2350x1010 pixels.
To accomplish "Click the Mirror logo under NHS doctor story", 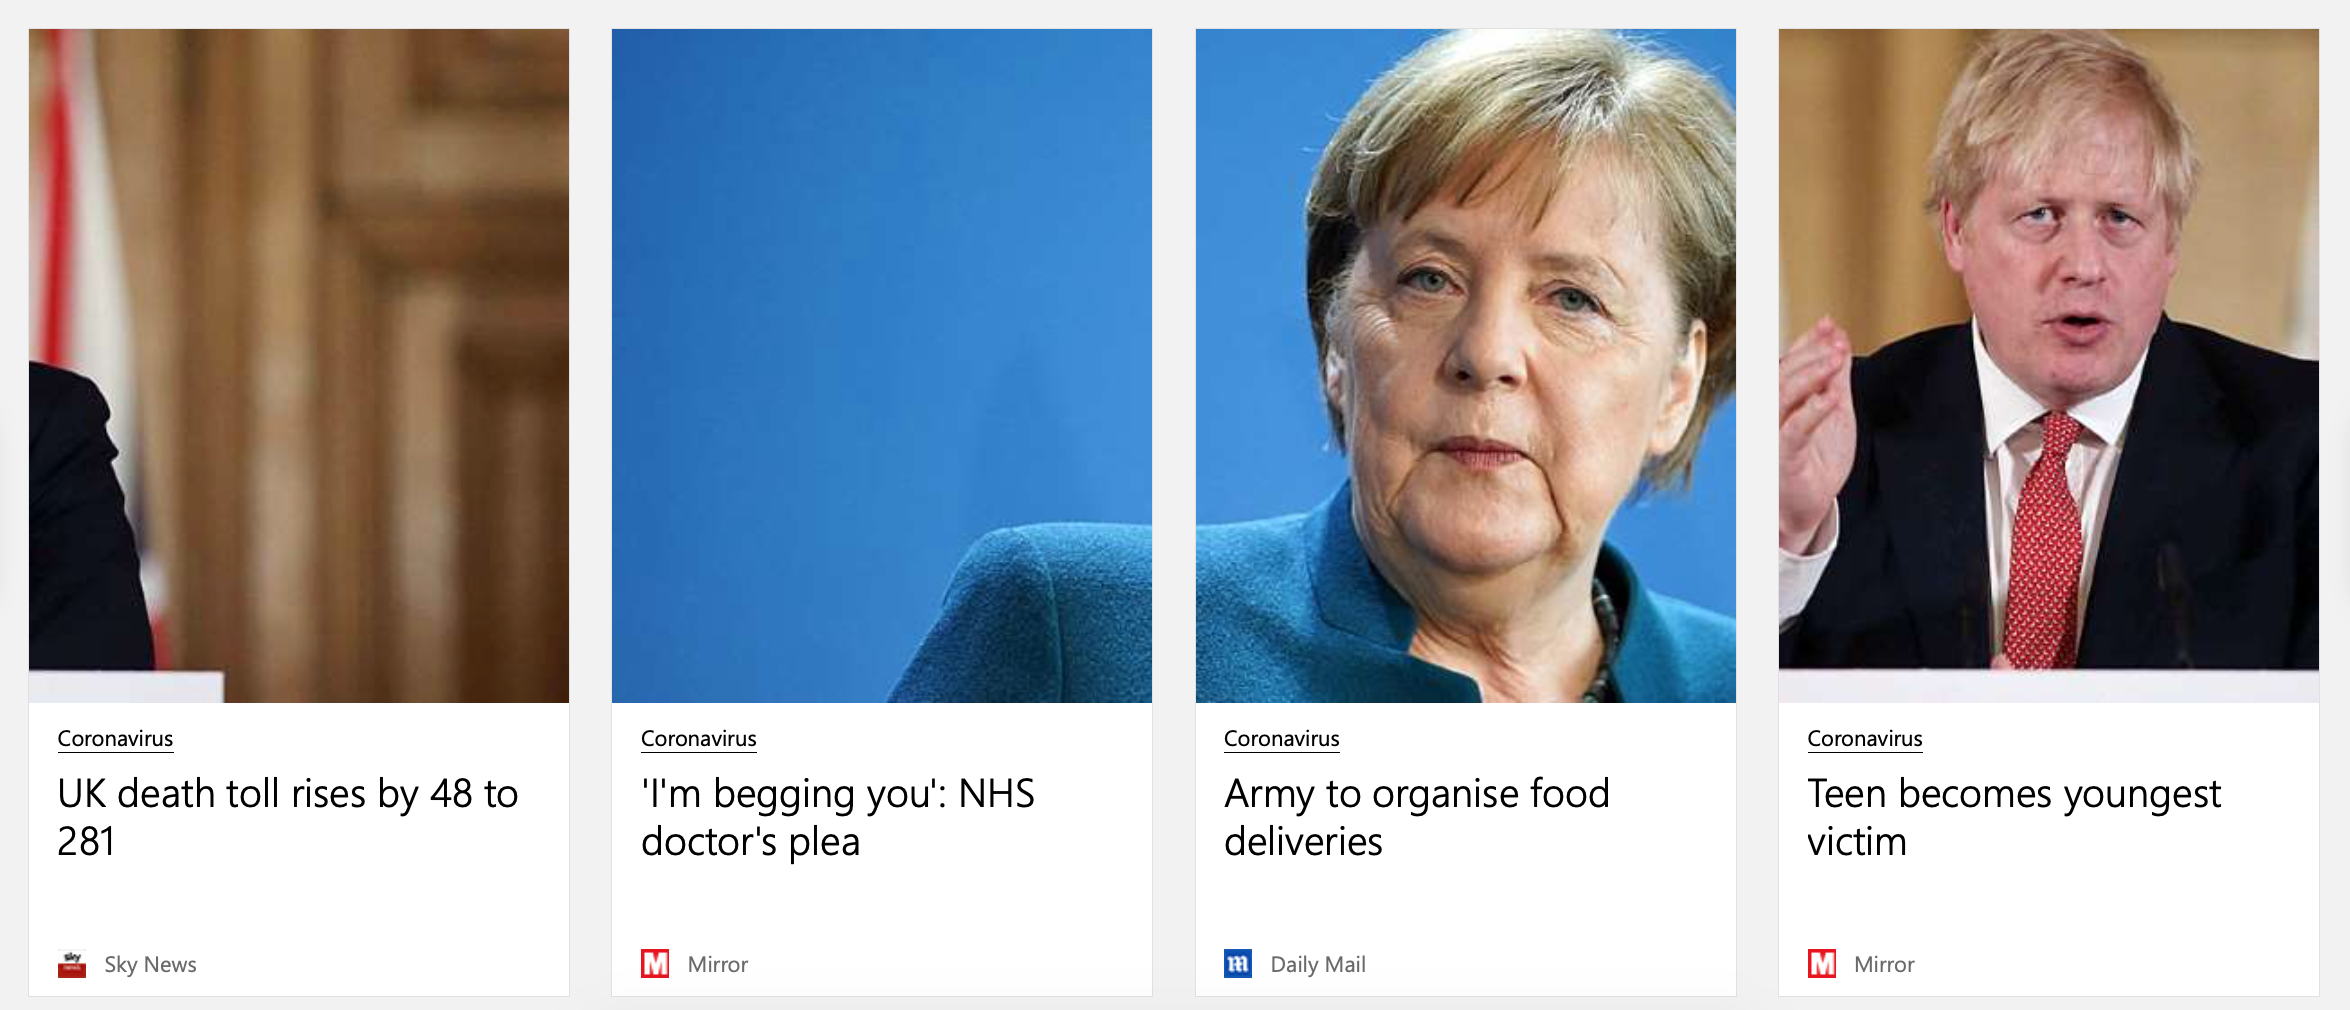I will pyautogui.click(x=655, y=964).
